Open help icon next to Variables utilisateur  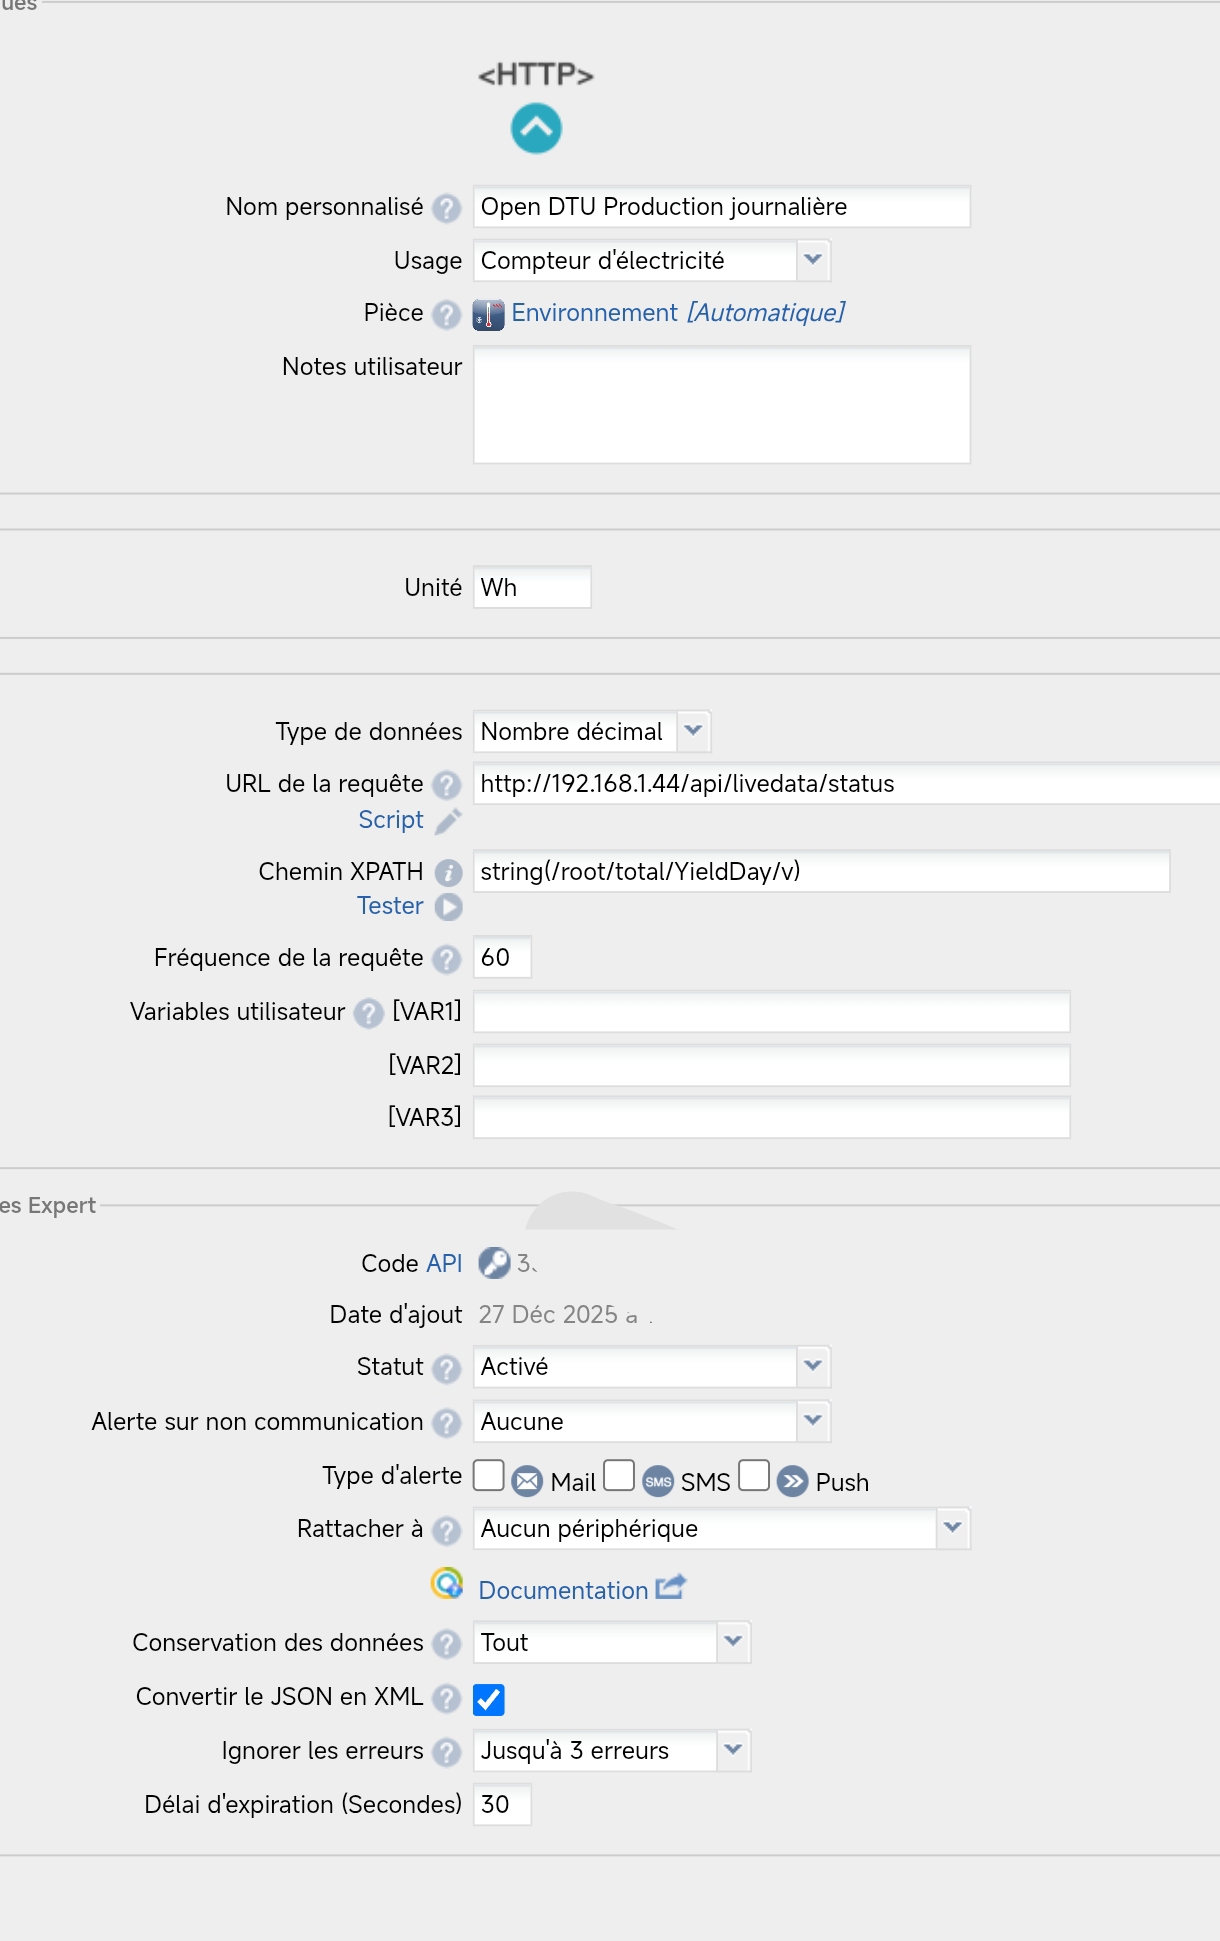368,1013
